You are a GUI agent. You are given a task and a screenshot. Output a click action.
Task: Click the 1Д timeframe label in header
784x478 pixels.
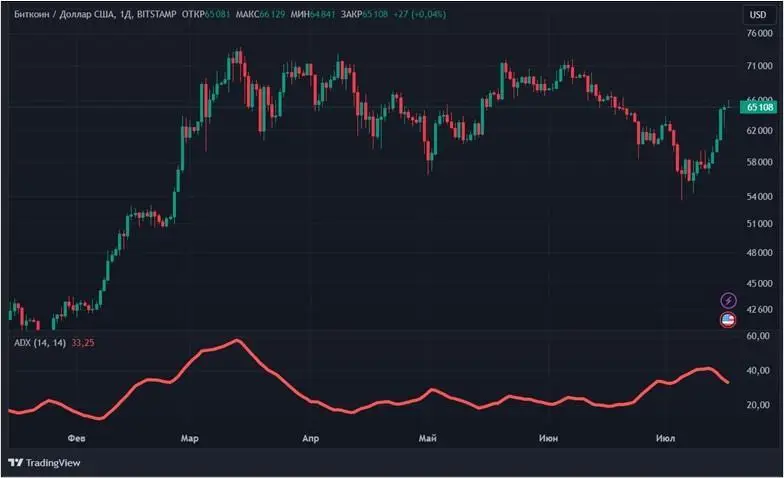tap(126, 14)
